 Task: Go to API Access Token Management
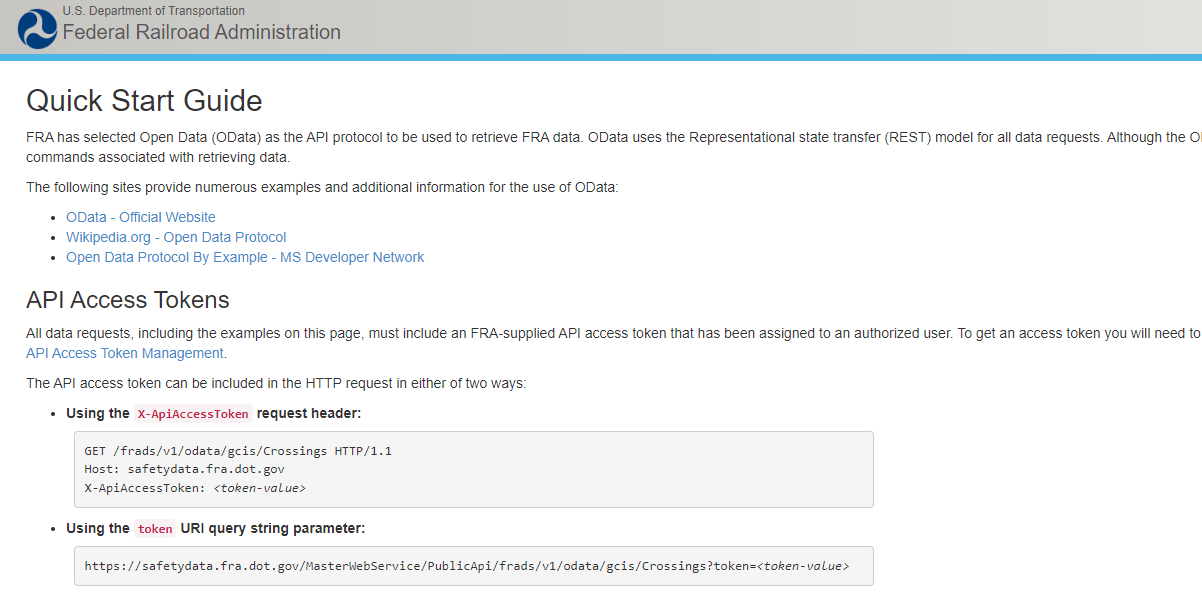[125, 353]
